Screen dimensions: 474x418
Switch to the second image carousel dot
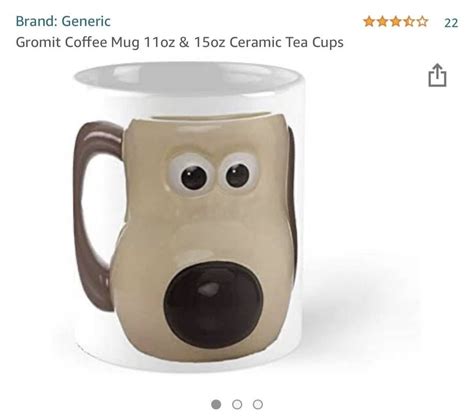coord(237,404)
